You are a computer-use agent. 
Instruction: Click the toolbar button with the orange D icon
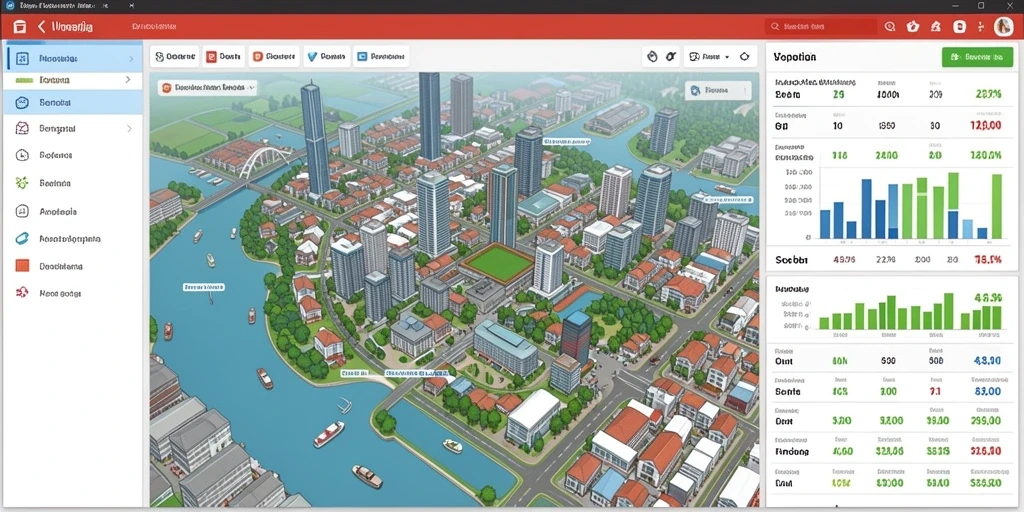click(x=273, y=57)
